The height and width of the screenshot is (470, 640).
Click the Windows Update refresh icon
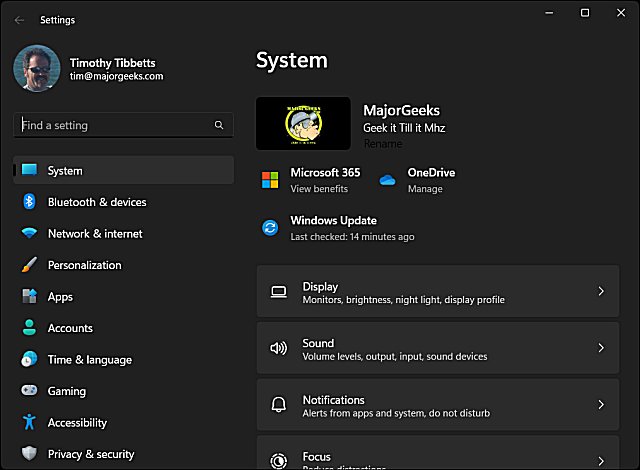tap(270, 228)
